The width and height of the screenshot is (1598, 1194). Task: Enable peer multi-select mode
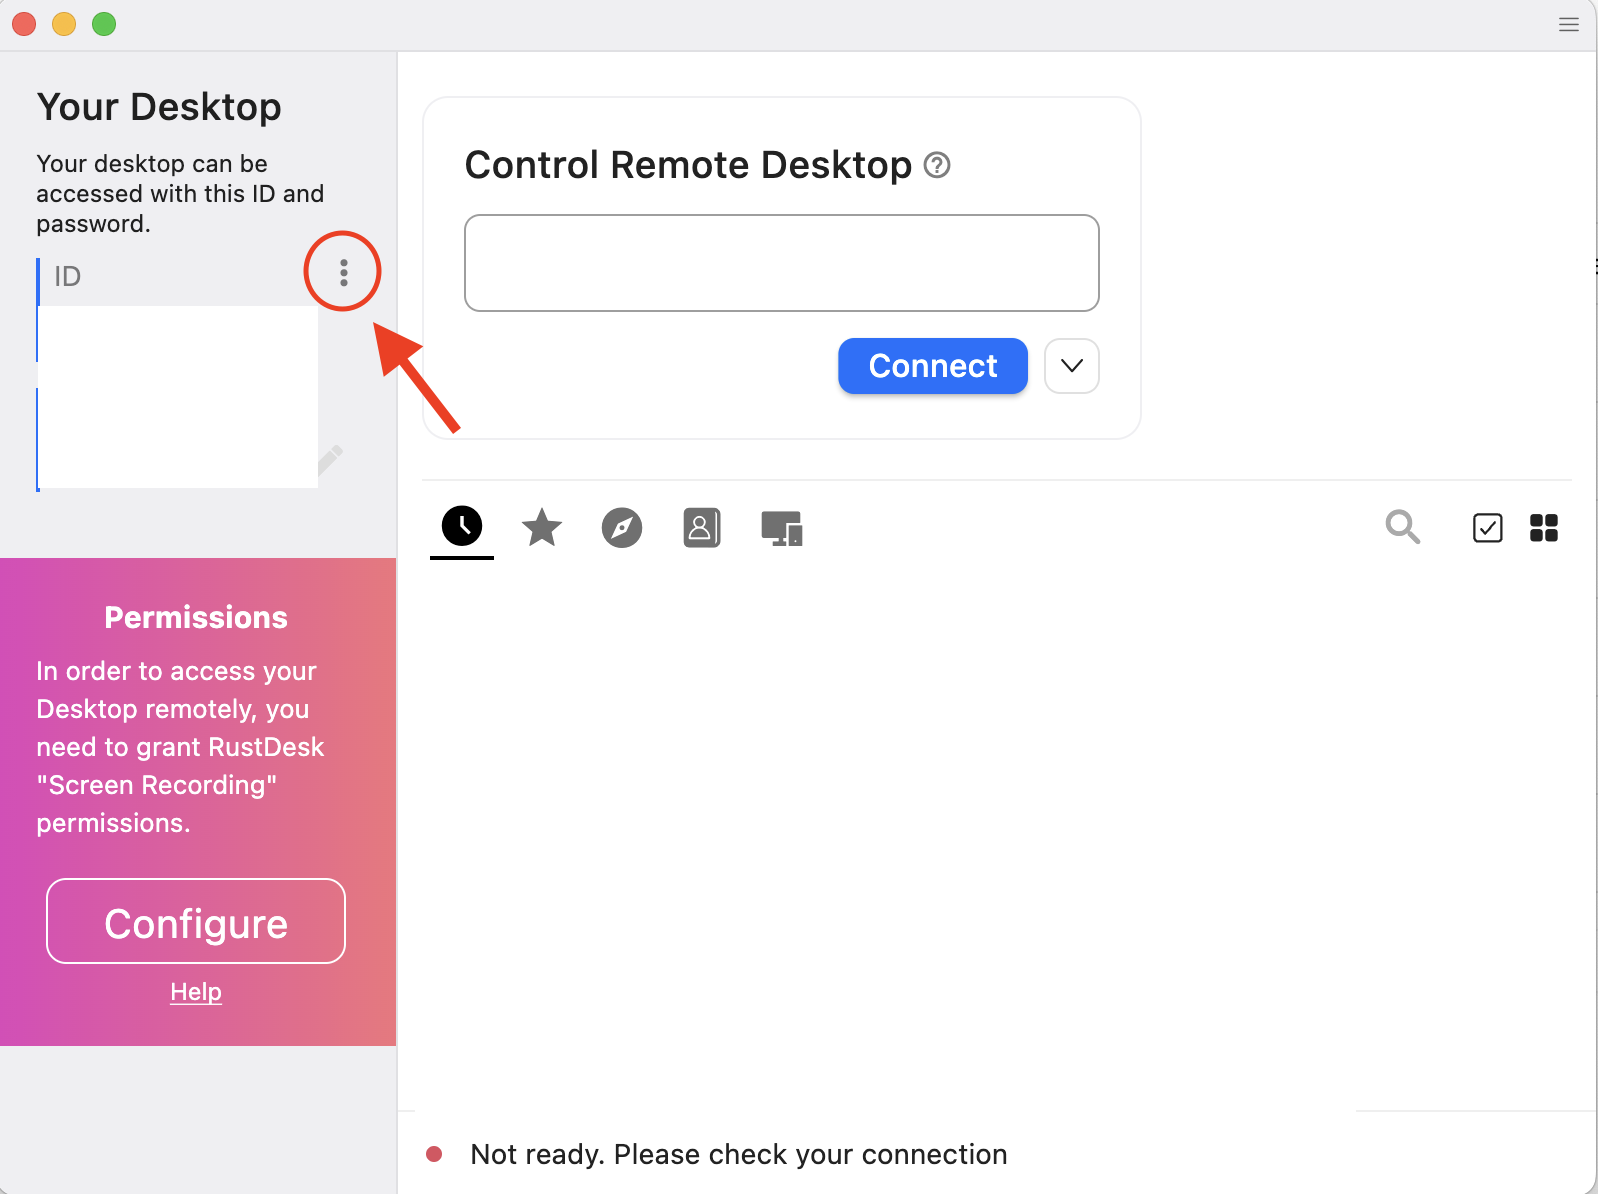click(1488, 528)
